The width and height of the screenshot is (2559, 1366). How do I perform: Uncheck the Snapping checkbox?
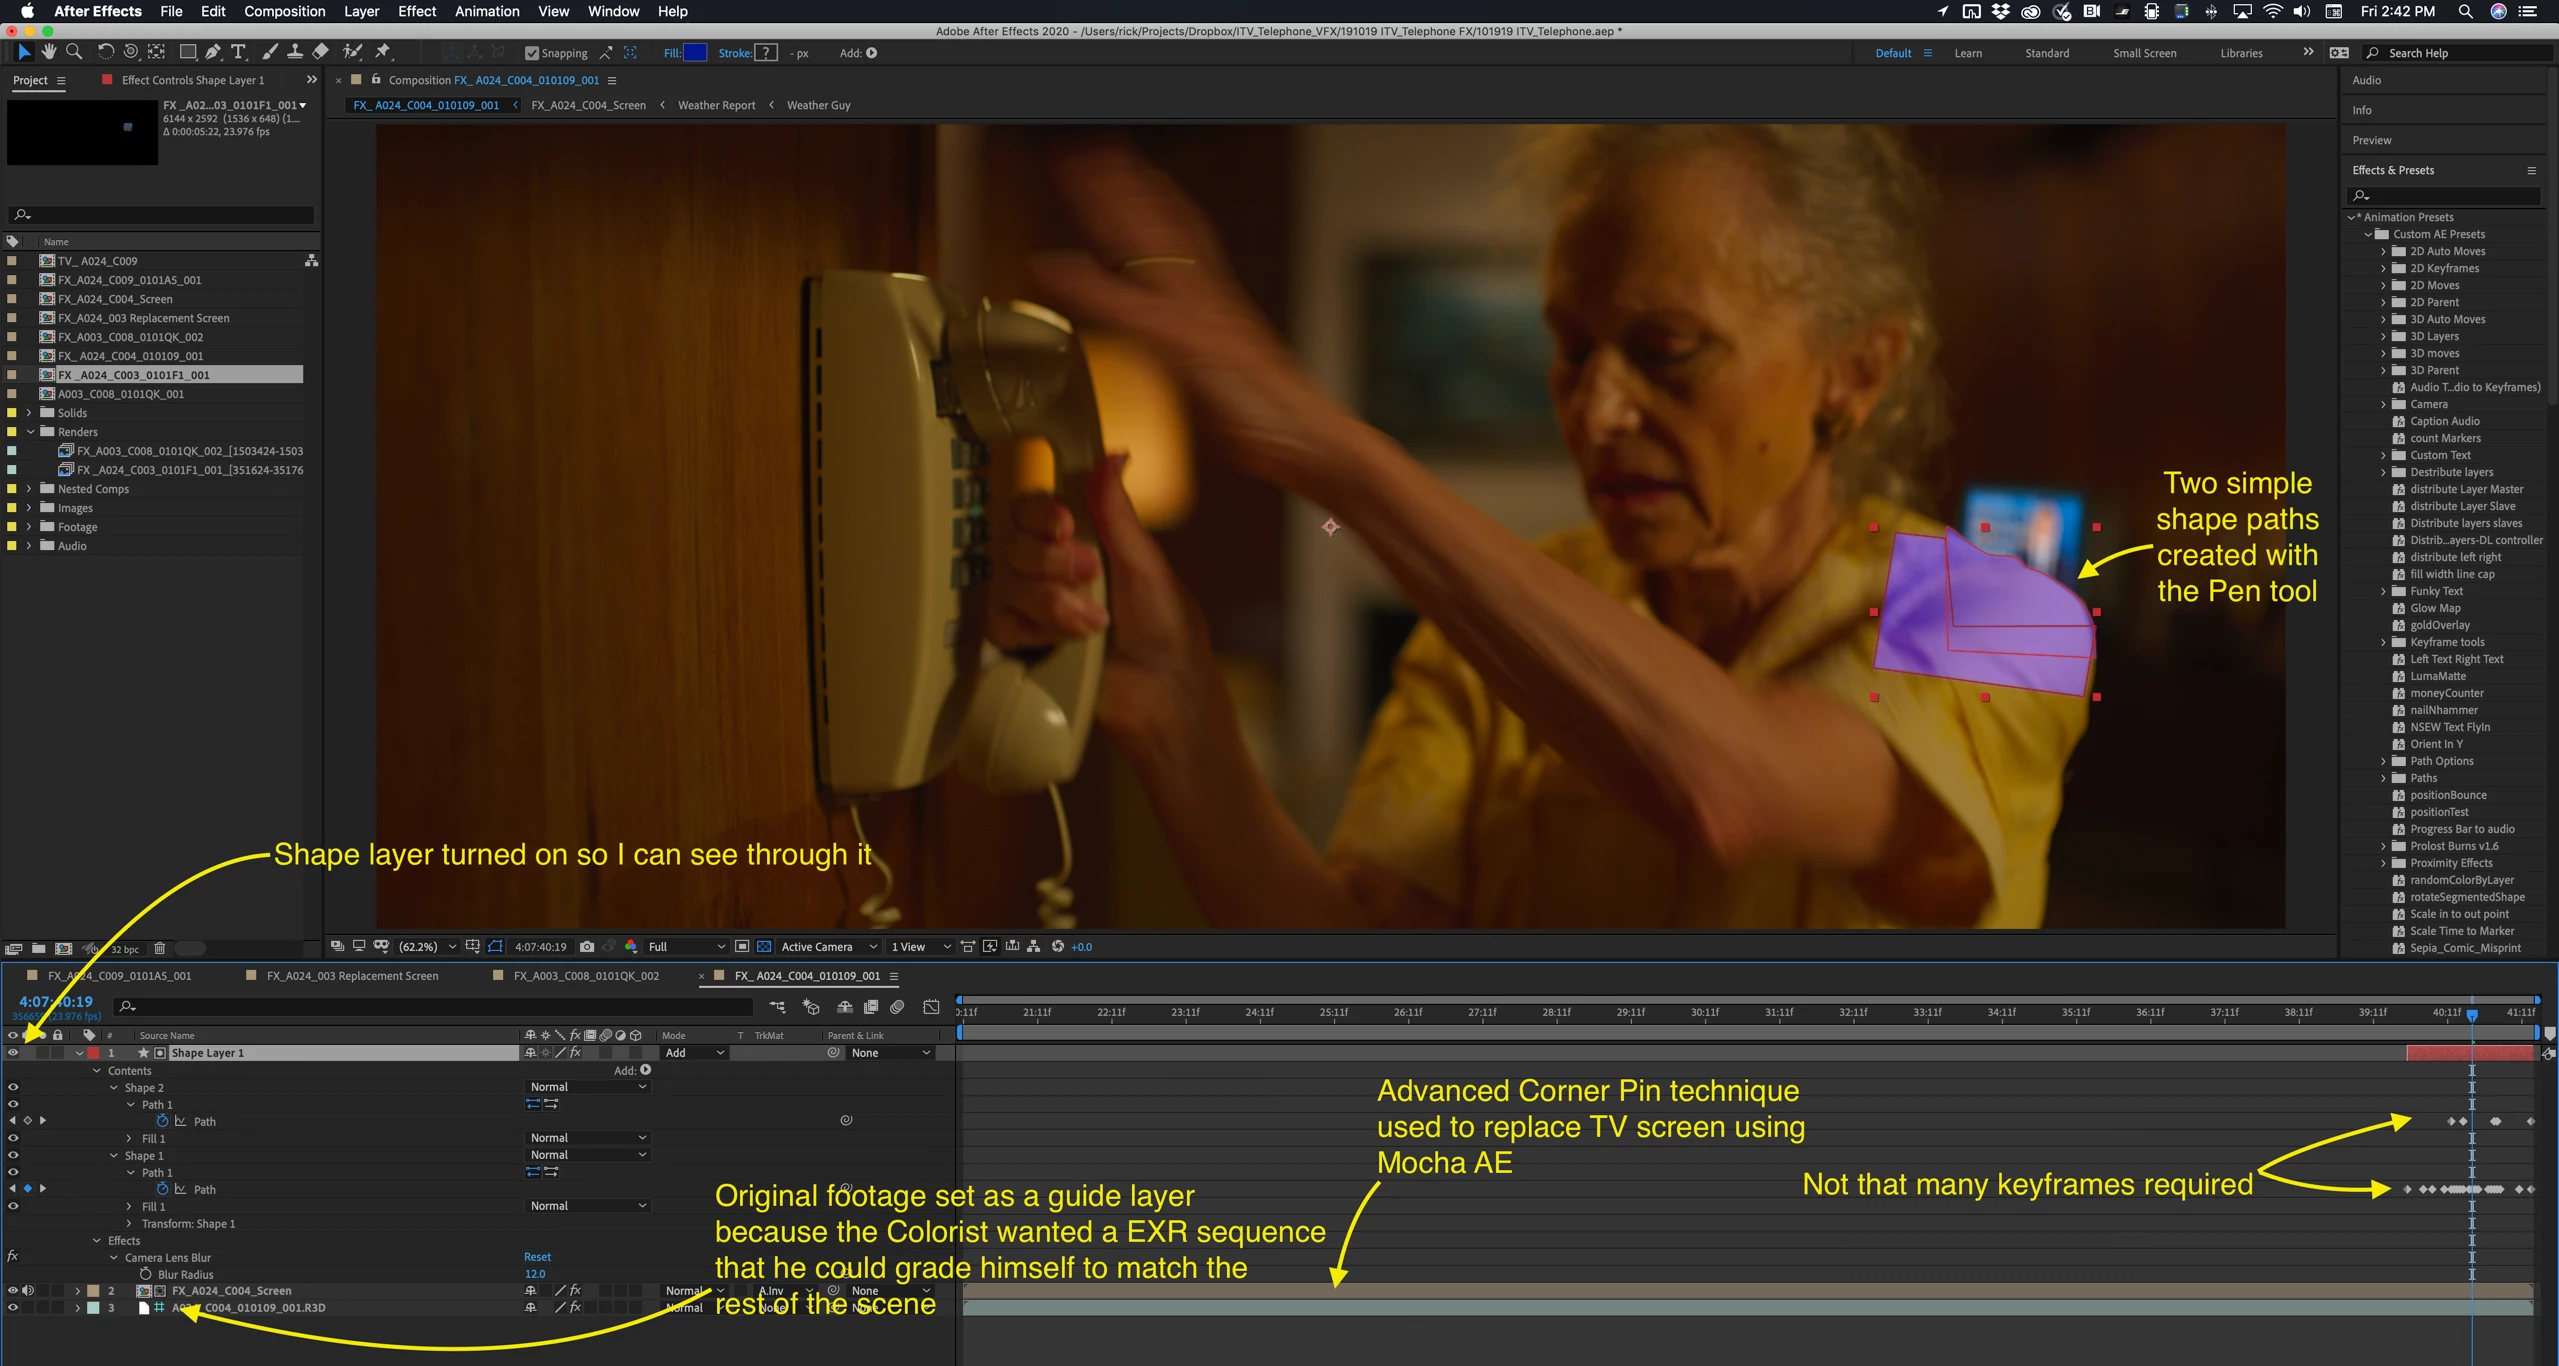point(532,53)
